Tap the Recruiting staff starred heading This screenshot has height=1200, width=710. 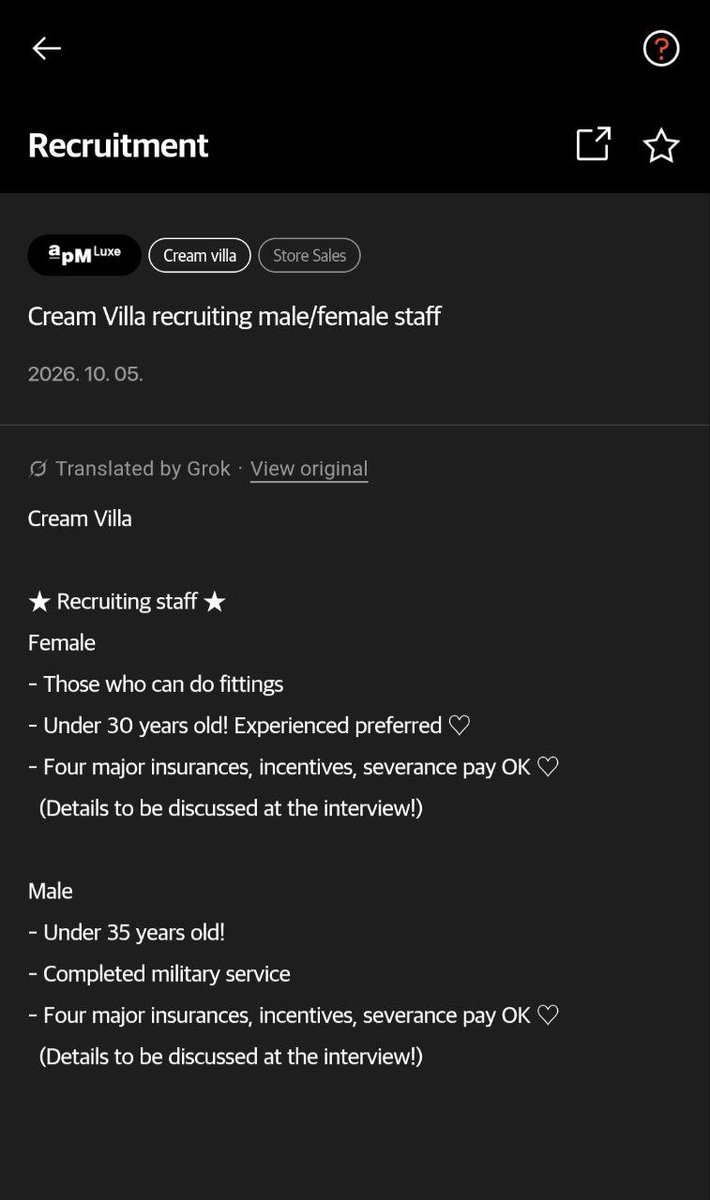[x=127, y=601]
